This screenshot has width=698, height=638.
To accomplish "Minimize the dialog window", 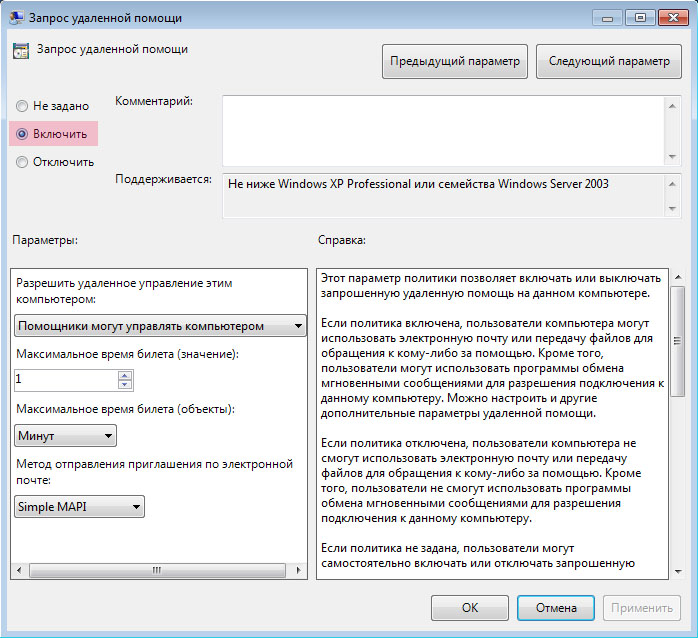I will point(608,18).
